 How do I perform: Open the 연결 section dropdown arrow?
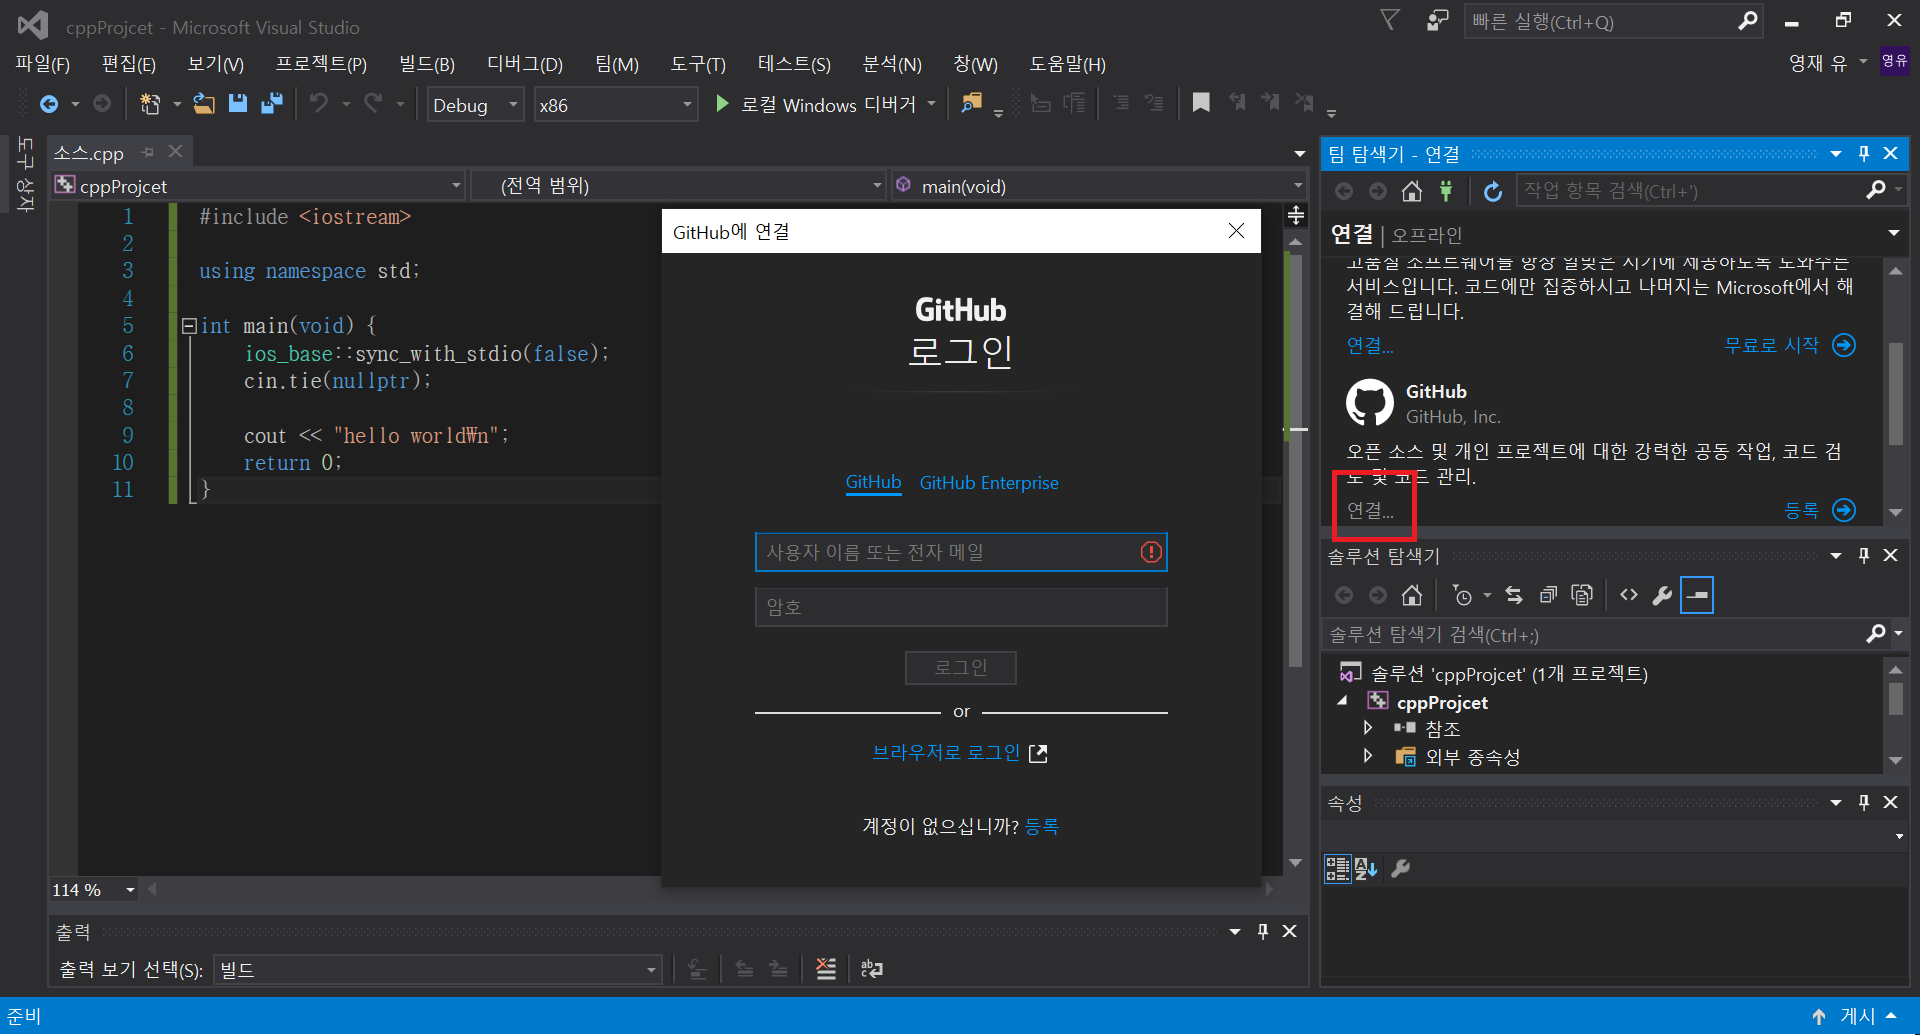point(1893,233)
